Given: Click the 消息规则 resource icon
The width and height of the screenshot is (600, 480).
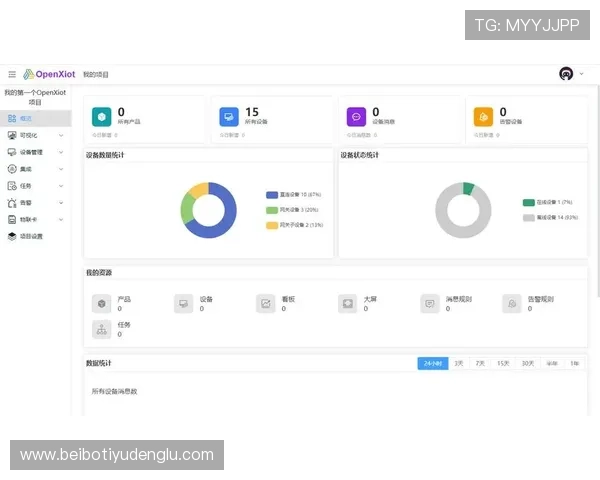Looking at the screenshot, I should [430, 303].
